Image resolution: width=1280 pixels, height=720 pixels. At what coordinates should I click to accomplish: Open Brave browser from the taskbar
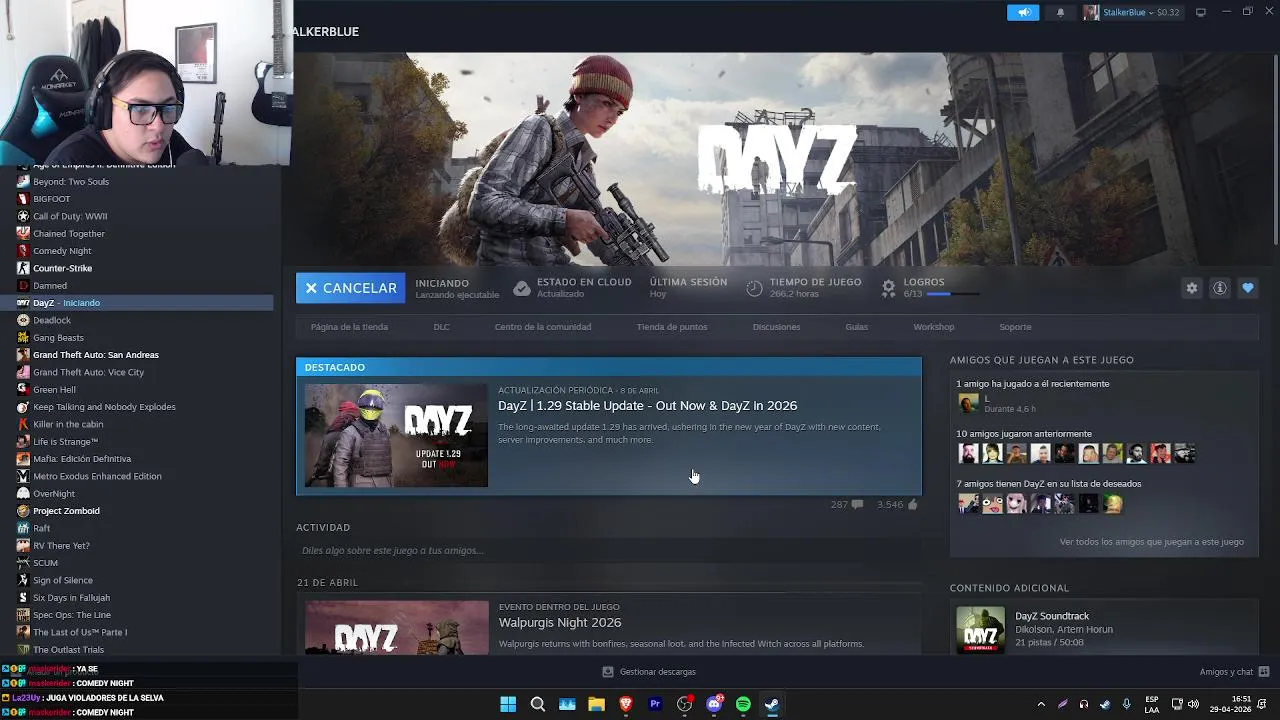pos(626,704)
